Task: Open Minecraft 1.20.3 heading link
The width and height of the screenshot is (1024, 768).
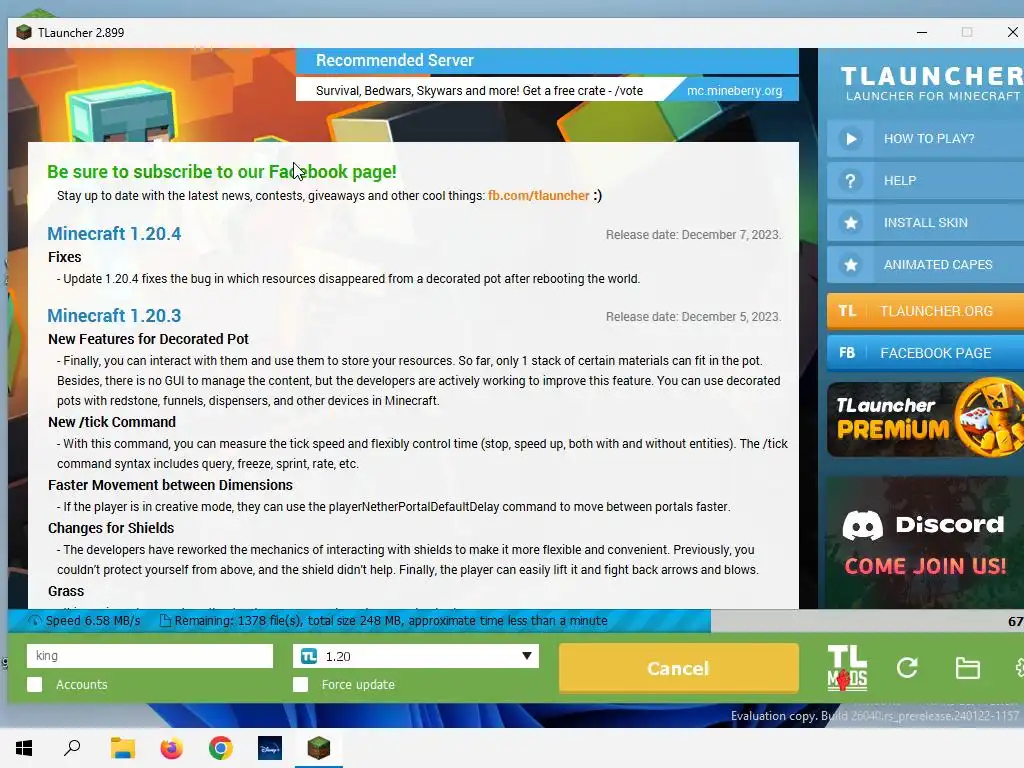Action: point(114,315)
